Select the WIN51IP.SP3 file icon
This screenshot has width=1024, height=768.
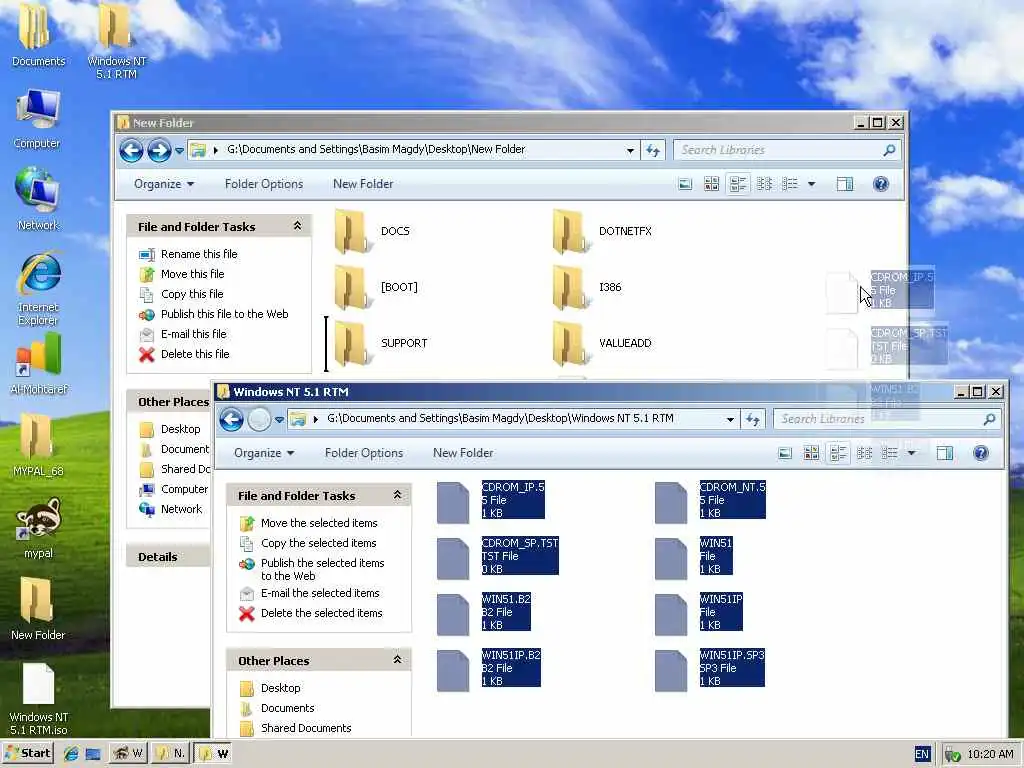pos(671,670)
